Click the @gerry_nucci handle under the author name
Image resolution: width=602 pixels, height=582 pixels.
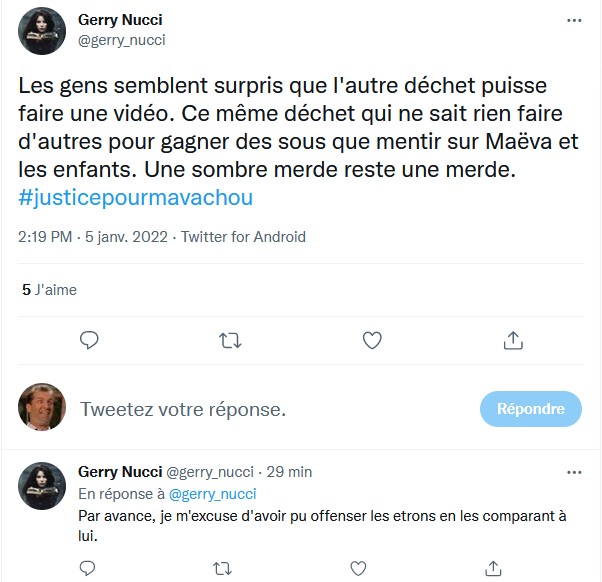[121, 40]
